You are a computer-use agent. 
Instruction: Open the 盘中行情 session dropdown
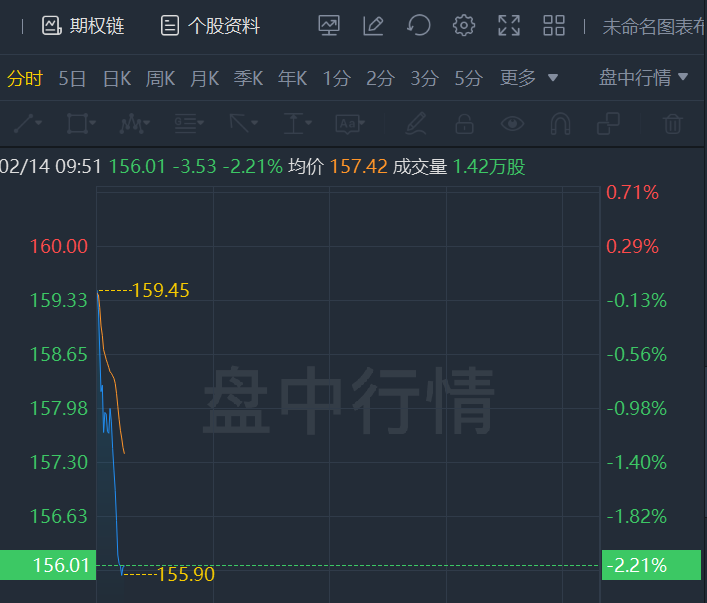click(x=643, y=78)
